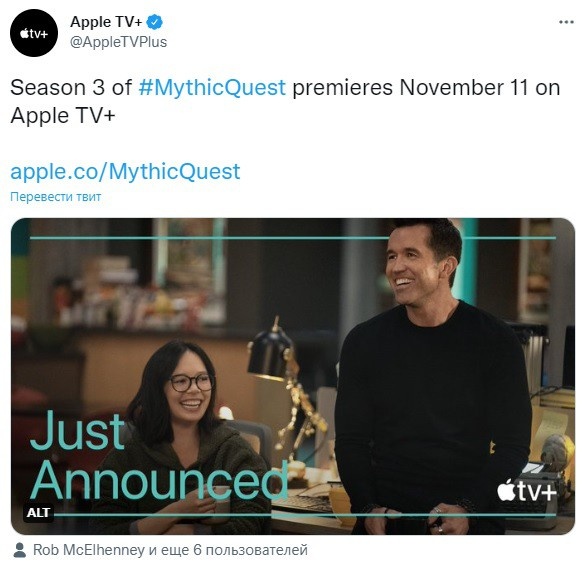Click Перевести твит to translate tweet
The height and width of the screenshot is (568, 585).
(56, 197)
